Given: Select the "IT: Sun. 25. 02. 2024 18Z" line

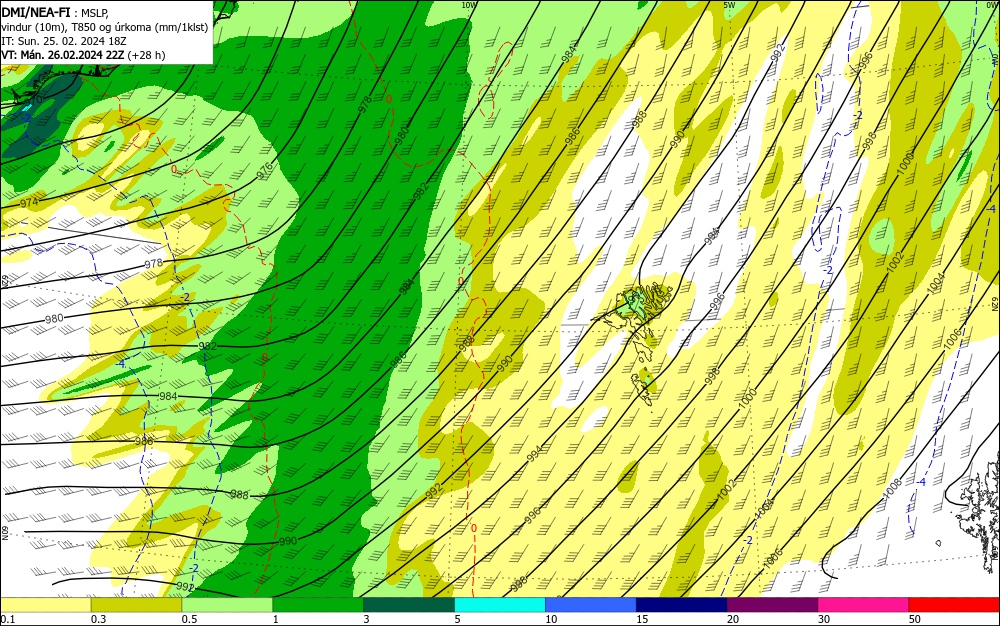Looking at the screenshot, I should tap(64, 41).
